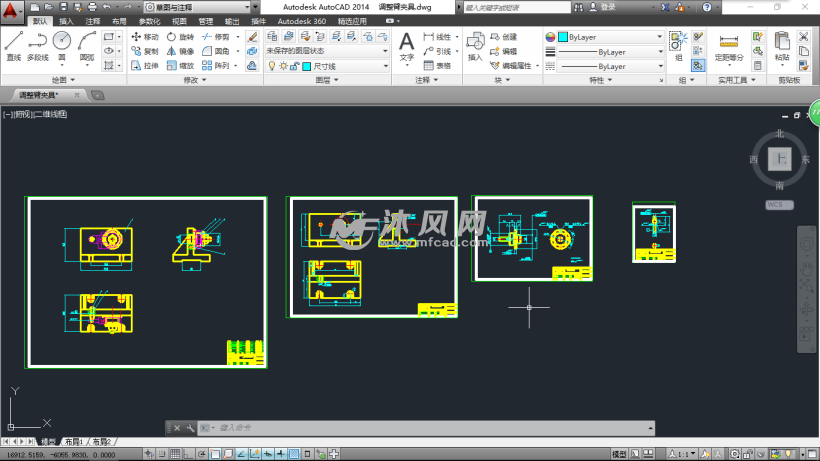Select the Line (直线) drawing tool
Image resolution: width=820 pixels, height=461 pixels.
click(x=14, y=46)
